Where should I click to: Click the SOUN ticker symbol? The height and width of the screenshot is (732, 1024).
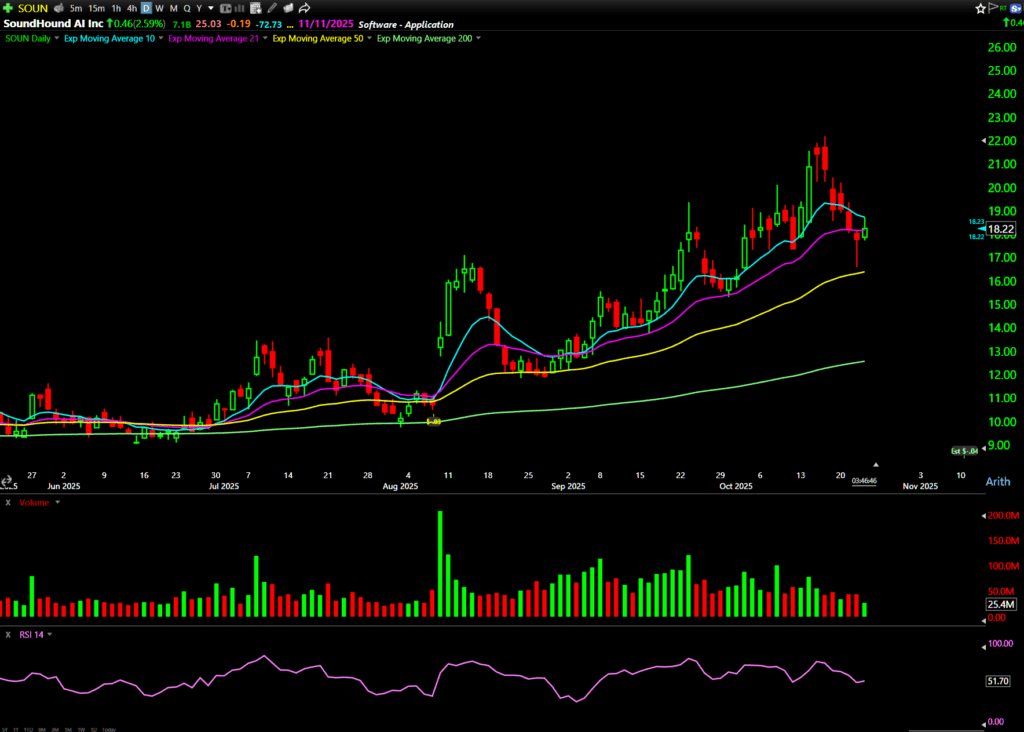point(33,8)
